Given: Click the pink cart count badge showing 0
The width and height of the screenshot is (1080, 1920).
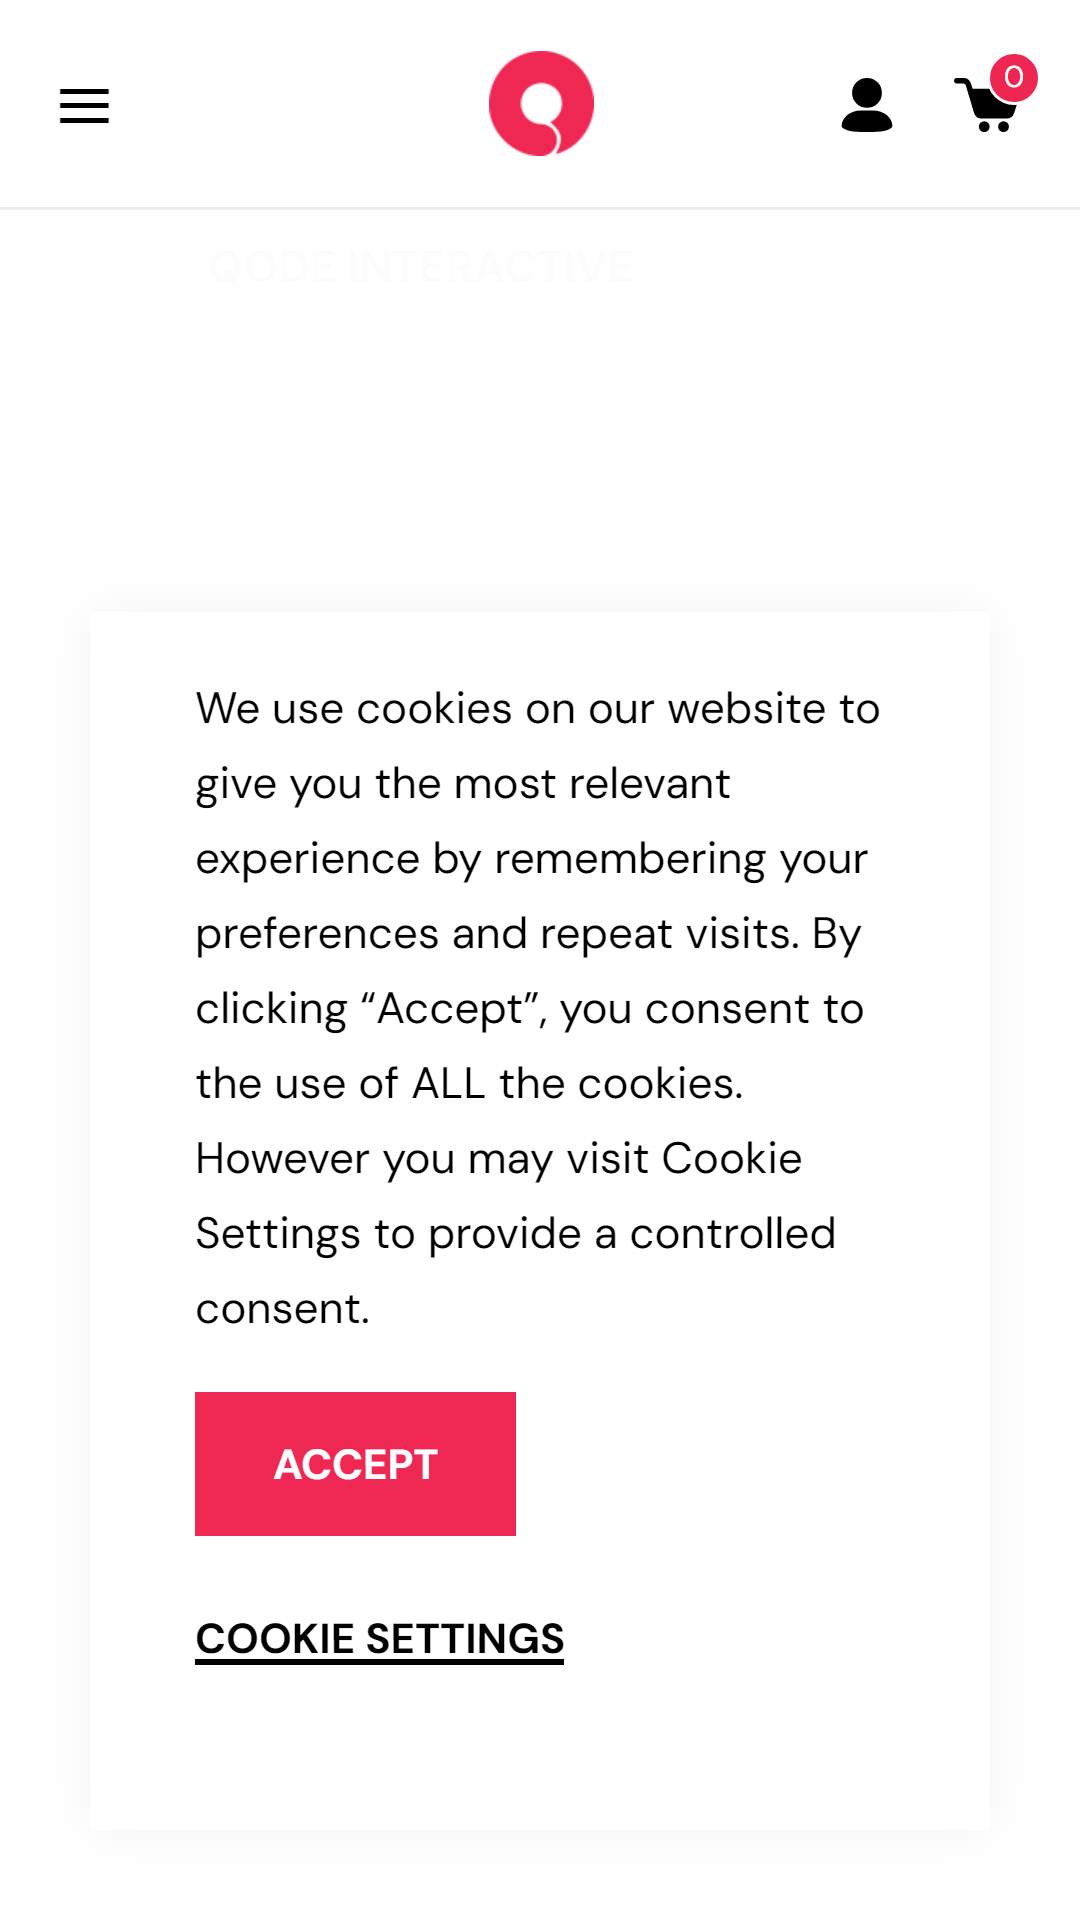Looking at the screenshot, I should coord(1014,77).
